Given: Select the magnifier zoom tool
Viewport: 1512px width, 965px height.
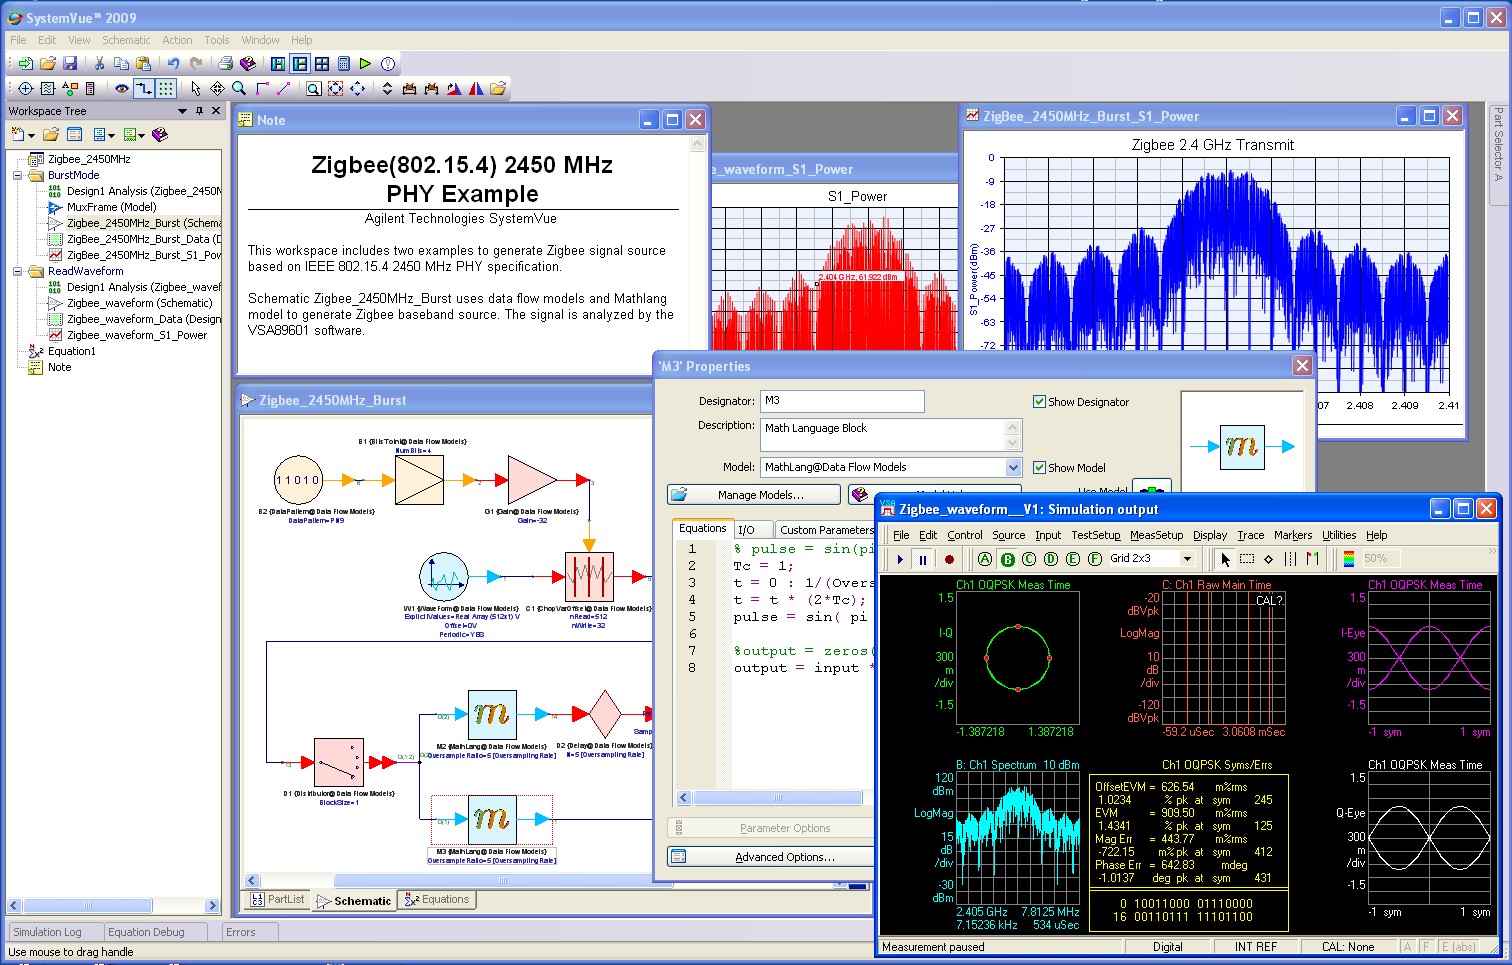Looking at the screenshot, I should tap(239, 89).
